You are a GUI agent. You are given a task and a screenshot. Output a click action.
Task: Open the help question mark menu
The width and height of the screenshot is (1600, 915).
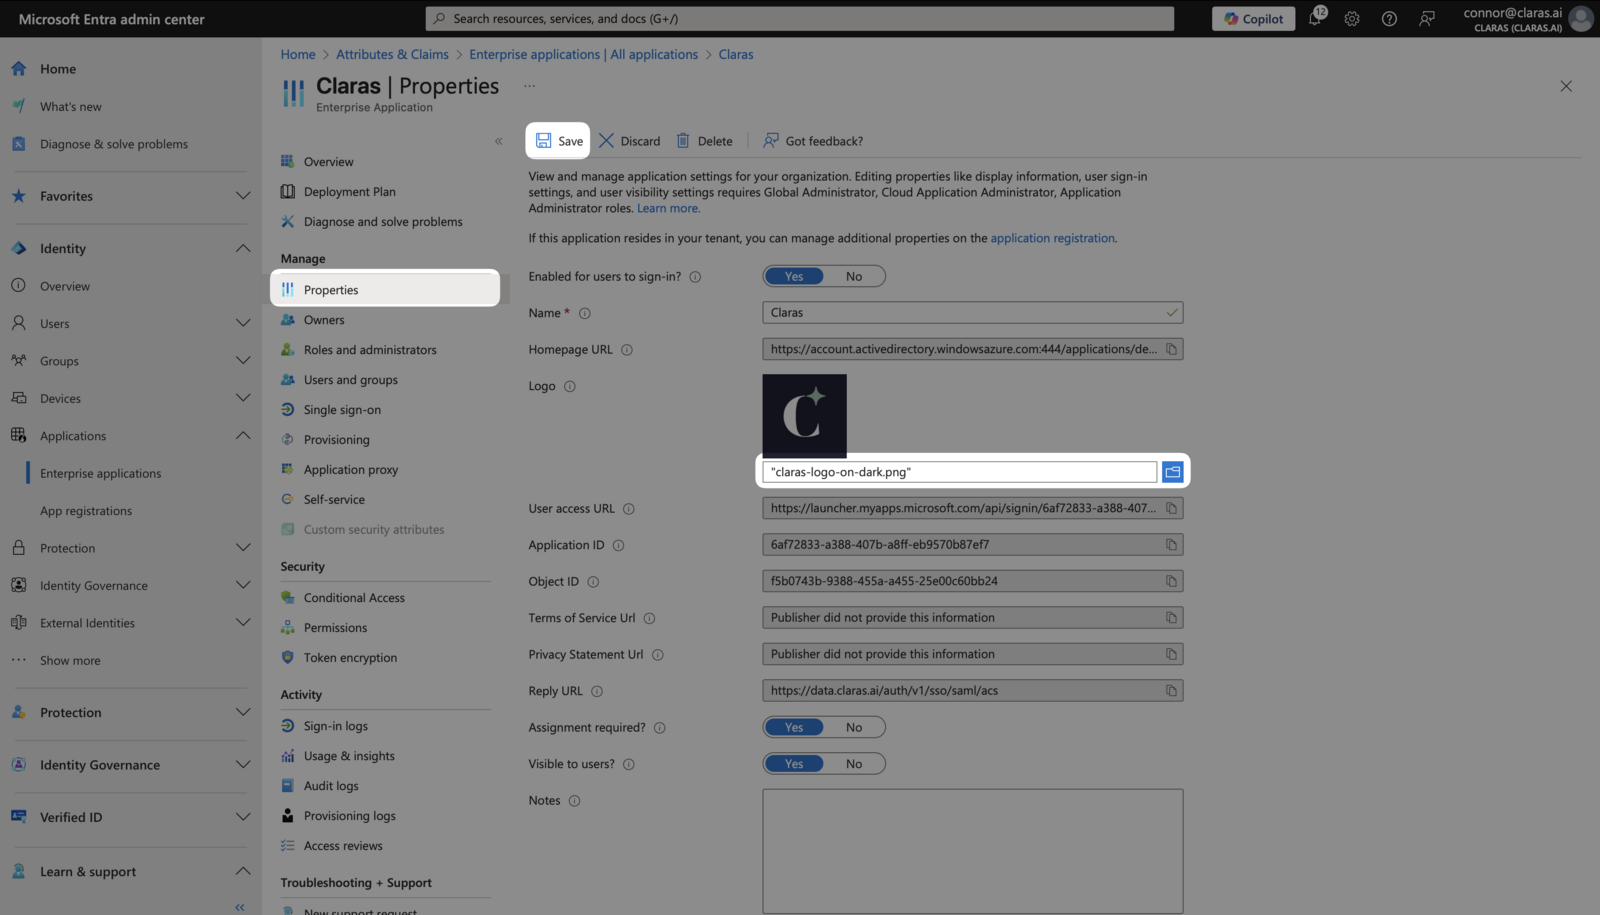(x=1389, y=19)
